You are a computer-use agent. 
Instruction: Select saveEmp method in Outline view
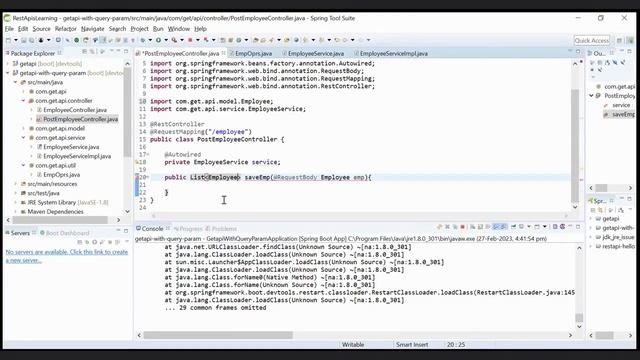point(623,115)
